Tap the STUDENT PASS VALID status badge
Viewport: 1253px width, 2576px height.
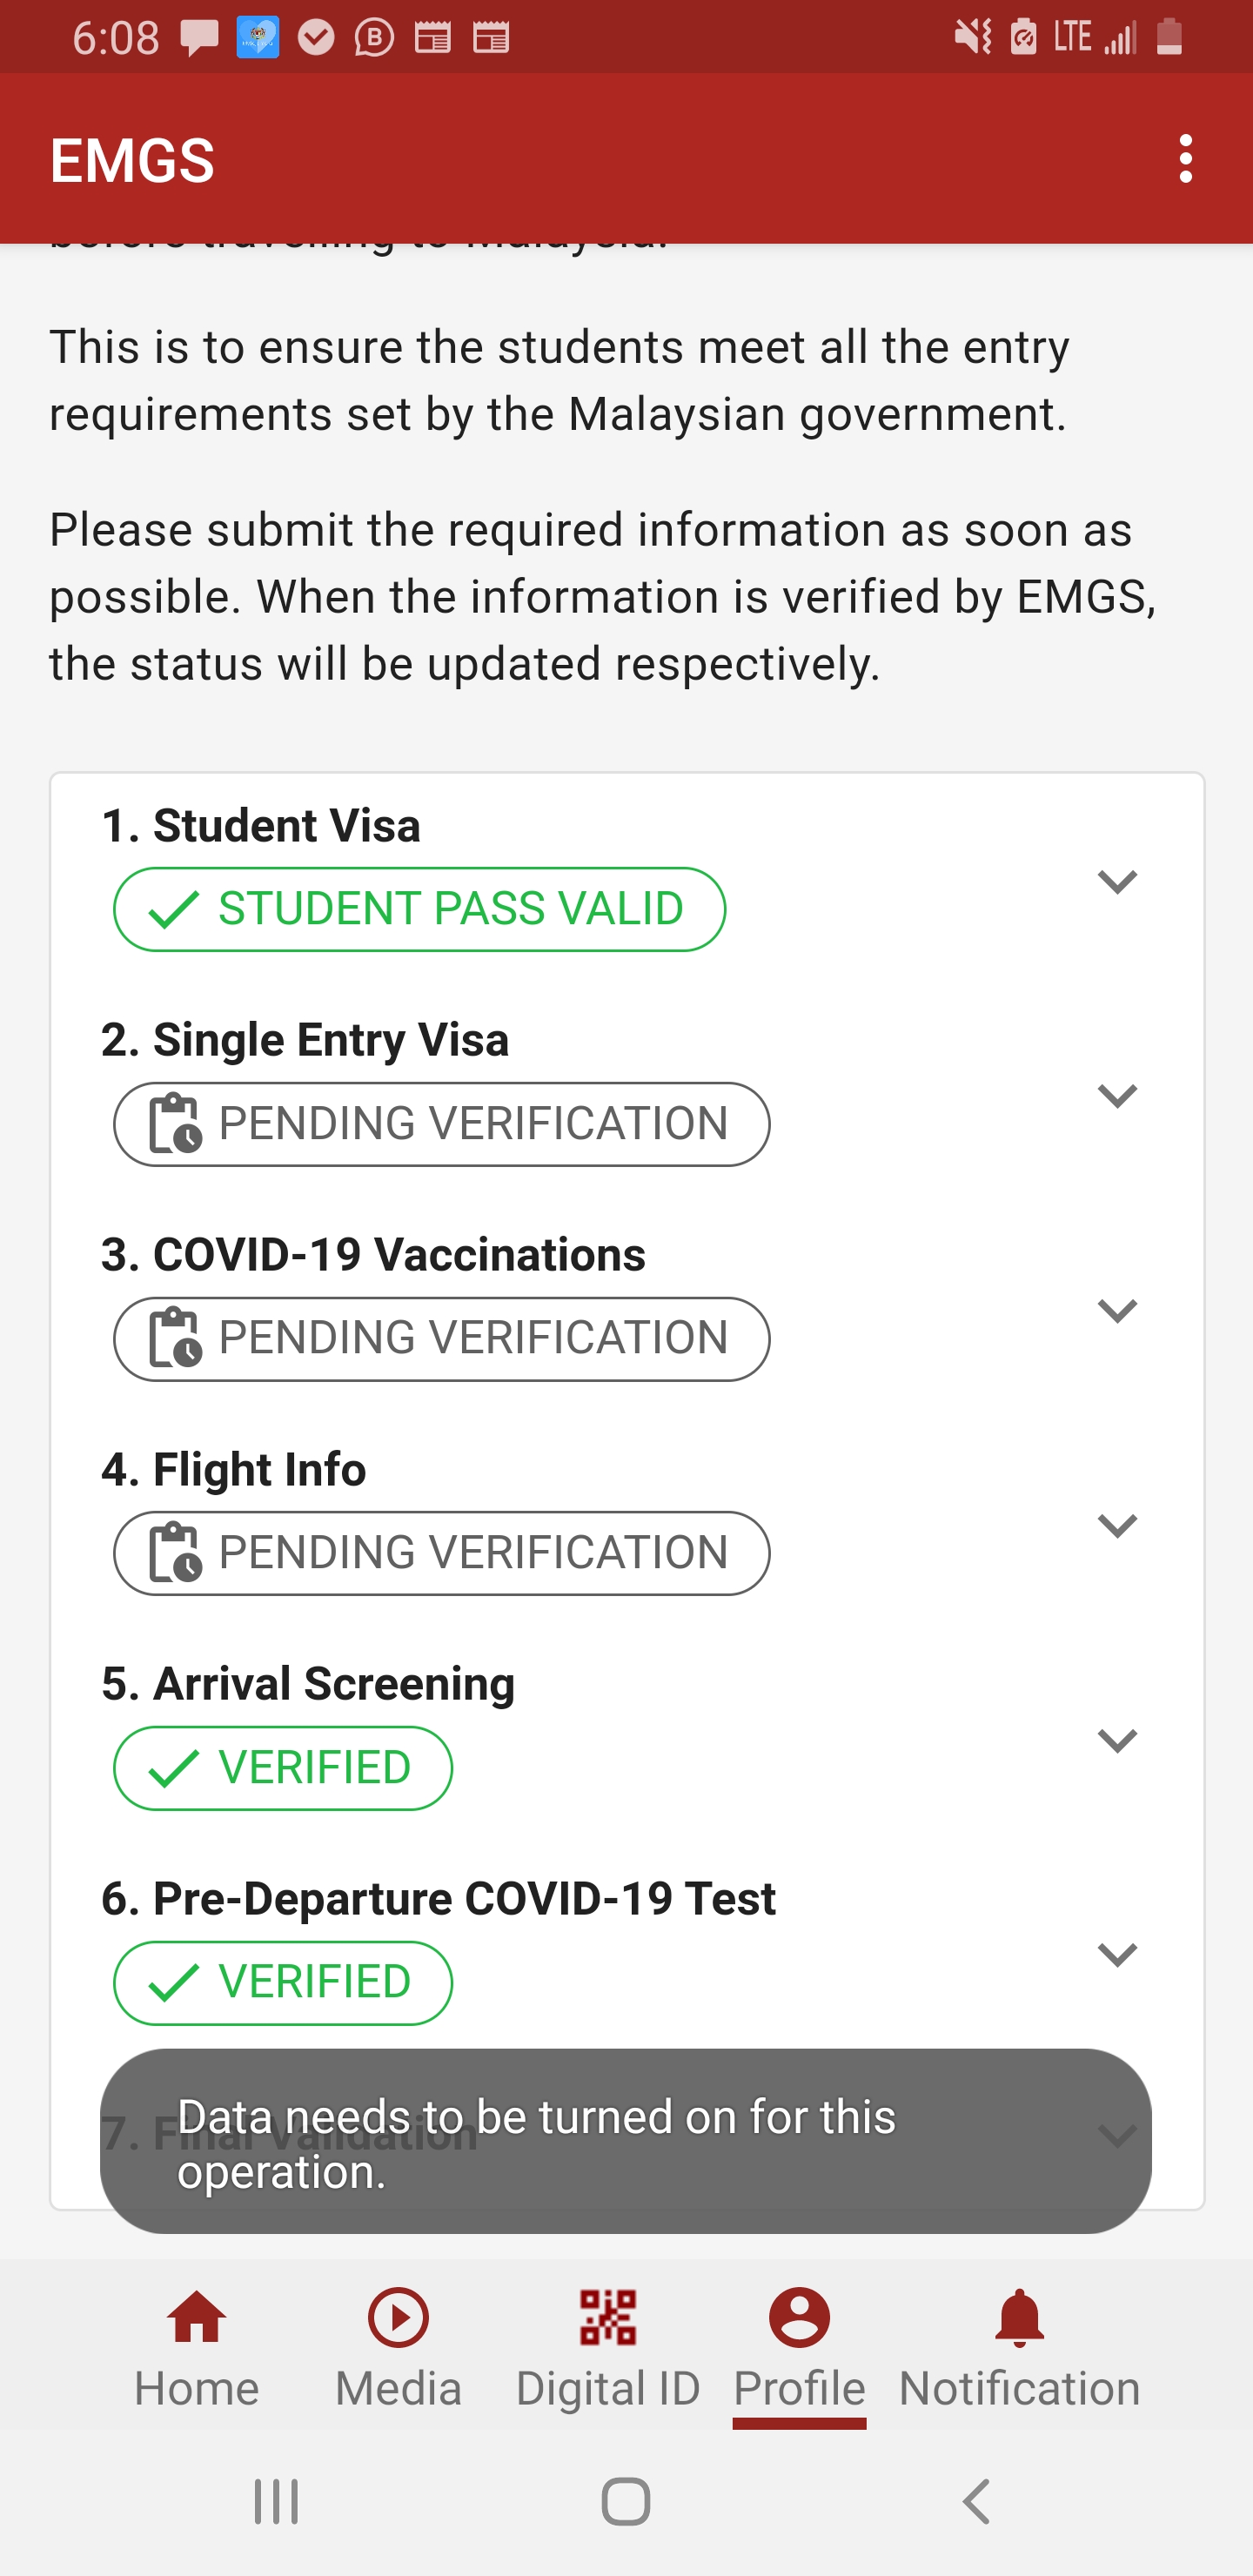(x=419, y=909)
